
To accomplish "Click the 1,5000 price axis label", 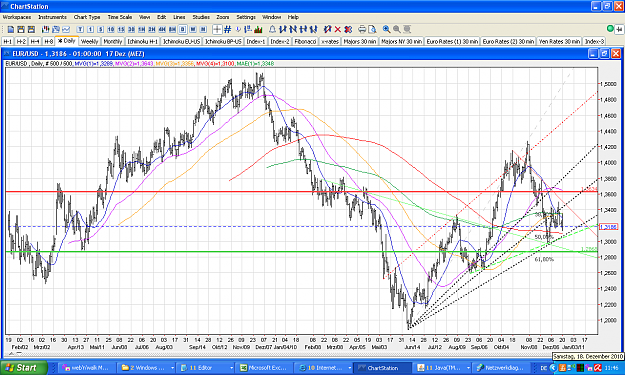I will (x=608, y=84).
